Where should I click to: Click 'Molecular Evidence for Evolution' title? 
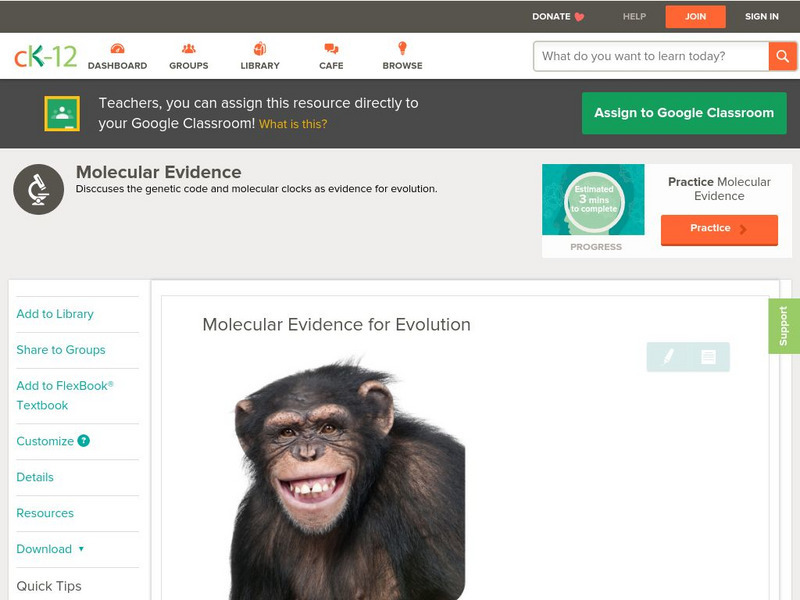coord(337,324)
